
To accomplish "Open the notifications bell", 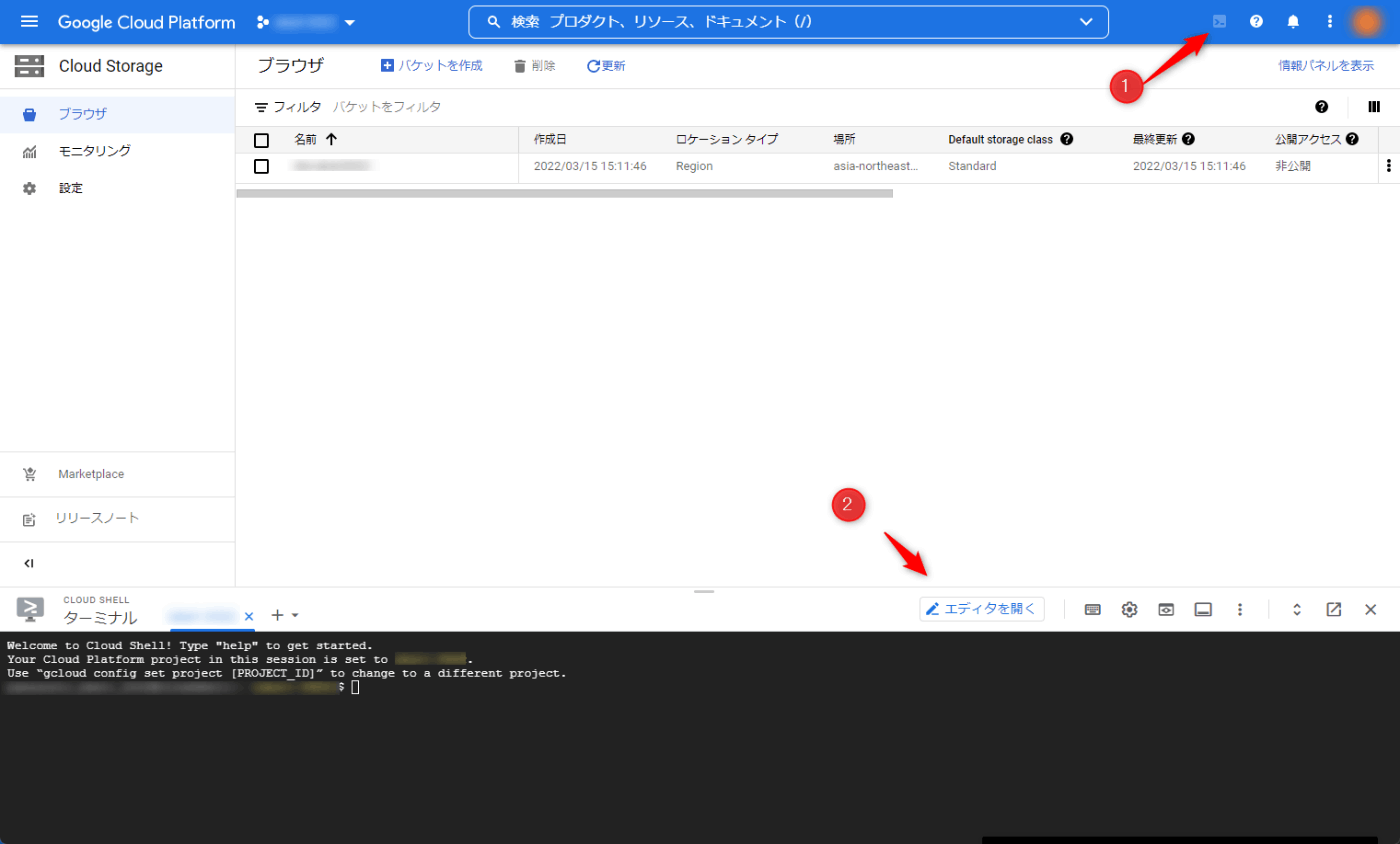I will pos(1293,21).
